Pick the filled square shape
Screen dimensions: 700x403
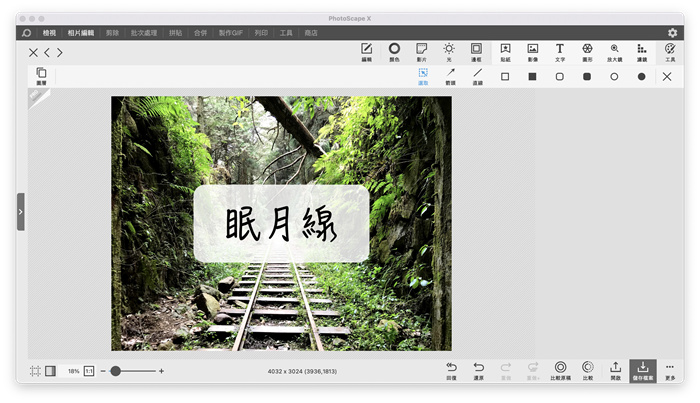[532, 76]
